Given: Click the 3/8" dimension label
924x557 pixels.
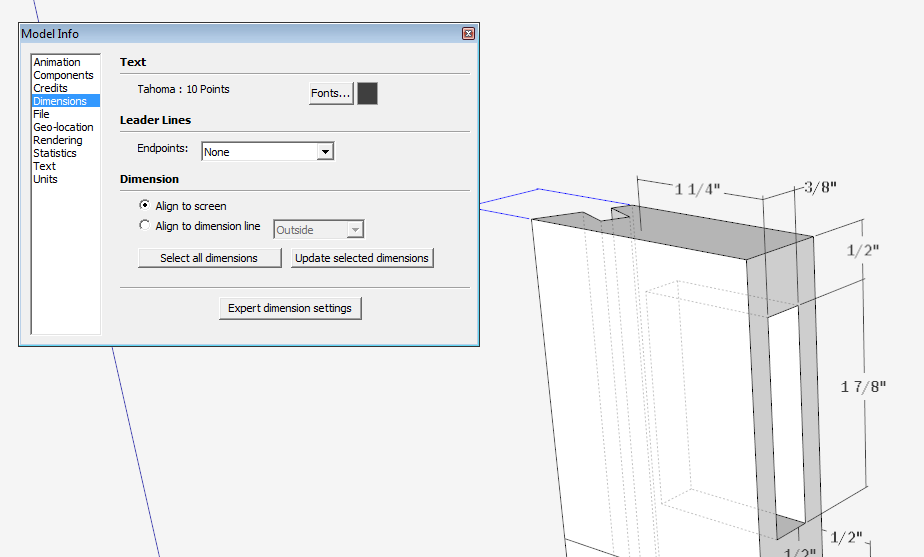Looking at the screenshot, I should [x=821, y=187].
